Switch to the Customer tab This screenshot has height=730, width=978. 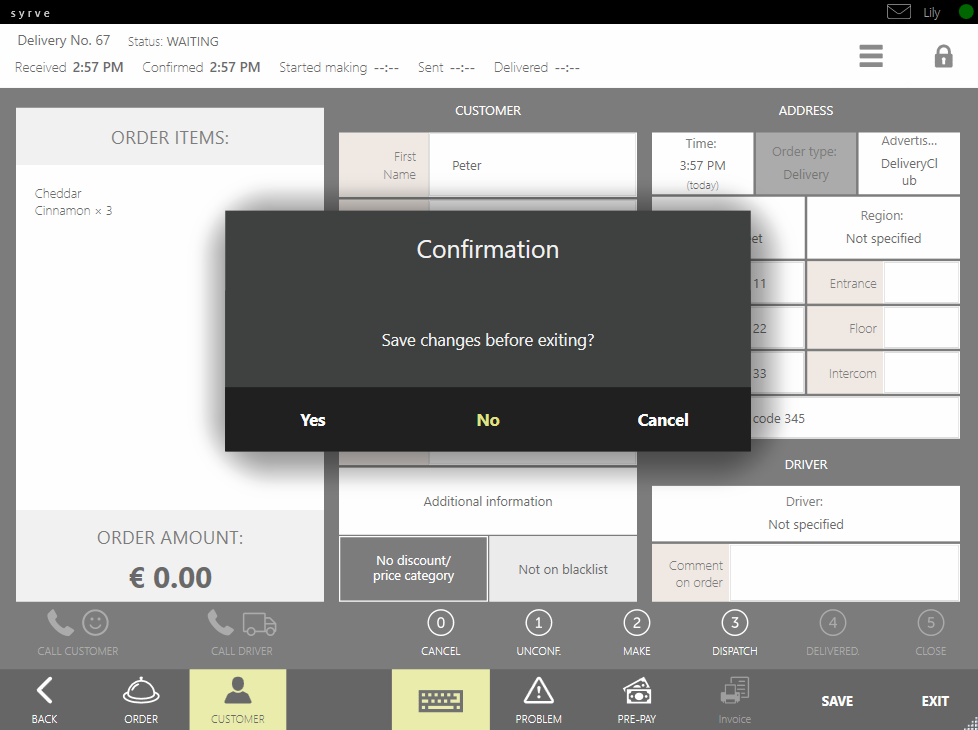pos(238,697)
